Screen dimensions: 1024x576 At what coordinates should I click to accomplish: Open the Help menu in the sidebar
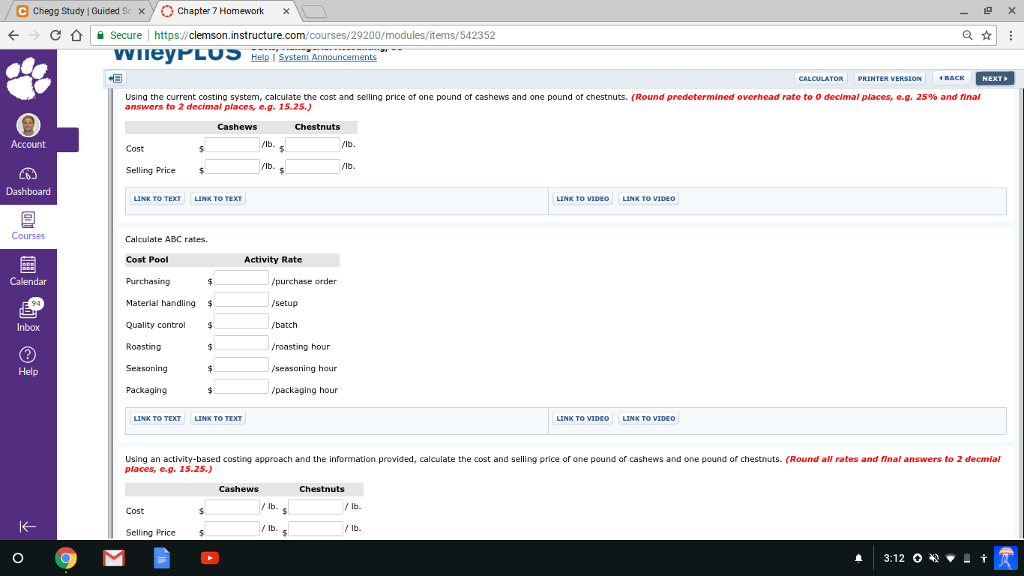(28, 361)
